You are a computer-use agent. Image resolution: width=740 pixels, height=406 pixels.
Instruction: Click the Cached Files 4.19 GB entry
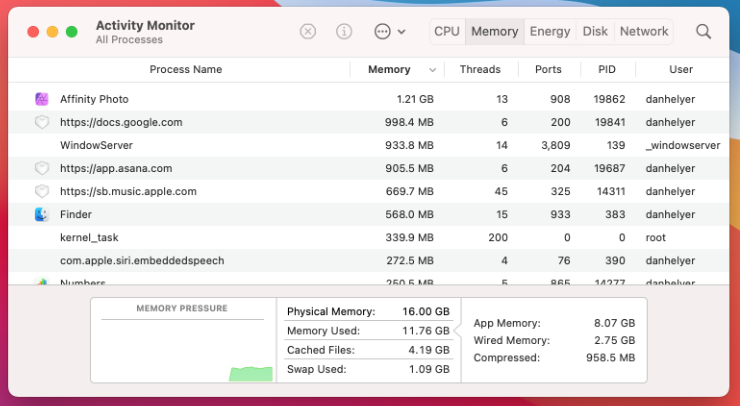pyautogui.click(x=368, y=350)
